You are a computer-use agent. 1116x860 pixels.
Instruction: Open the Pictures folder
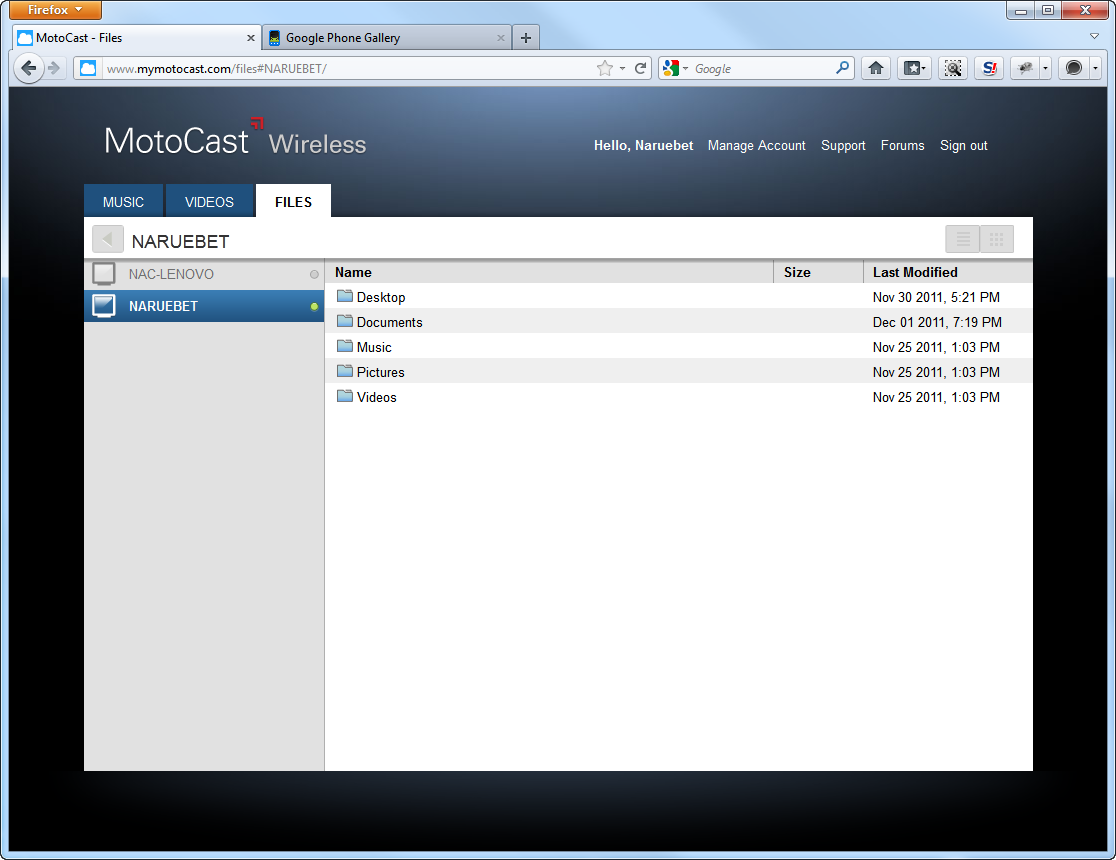pyautogui.click(x=380, y=372)
